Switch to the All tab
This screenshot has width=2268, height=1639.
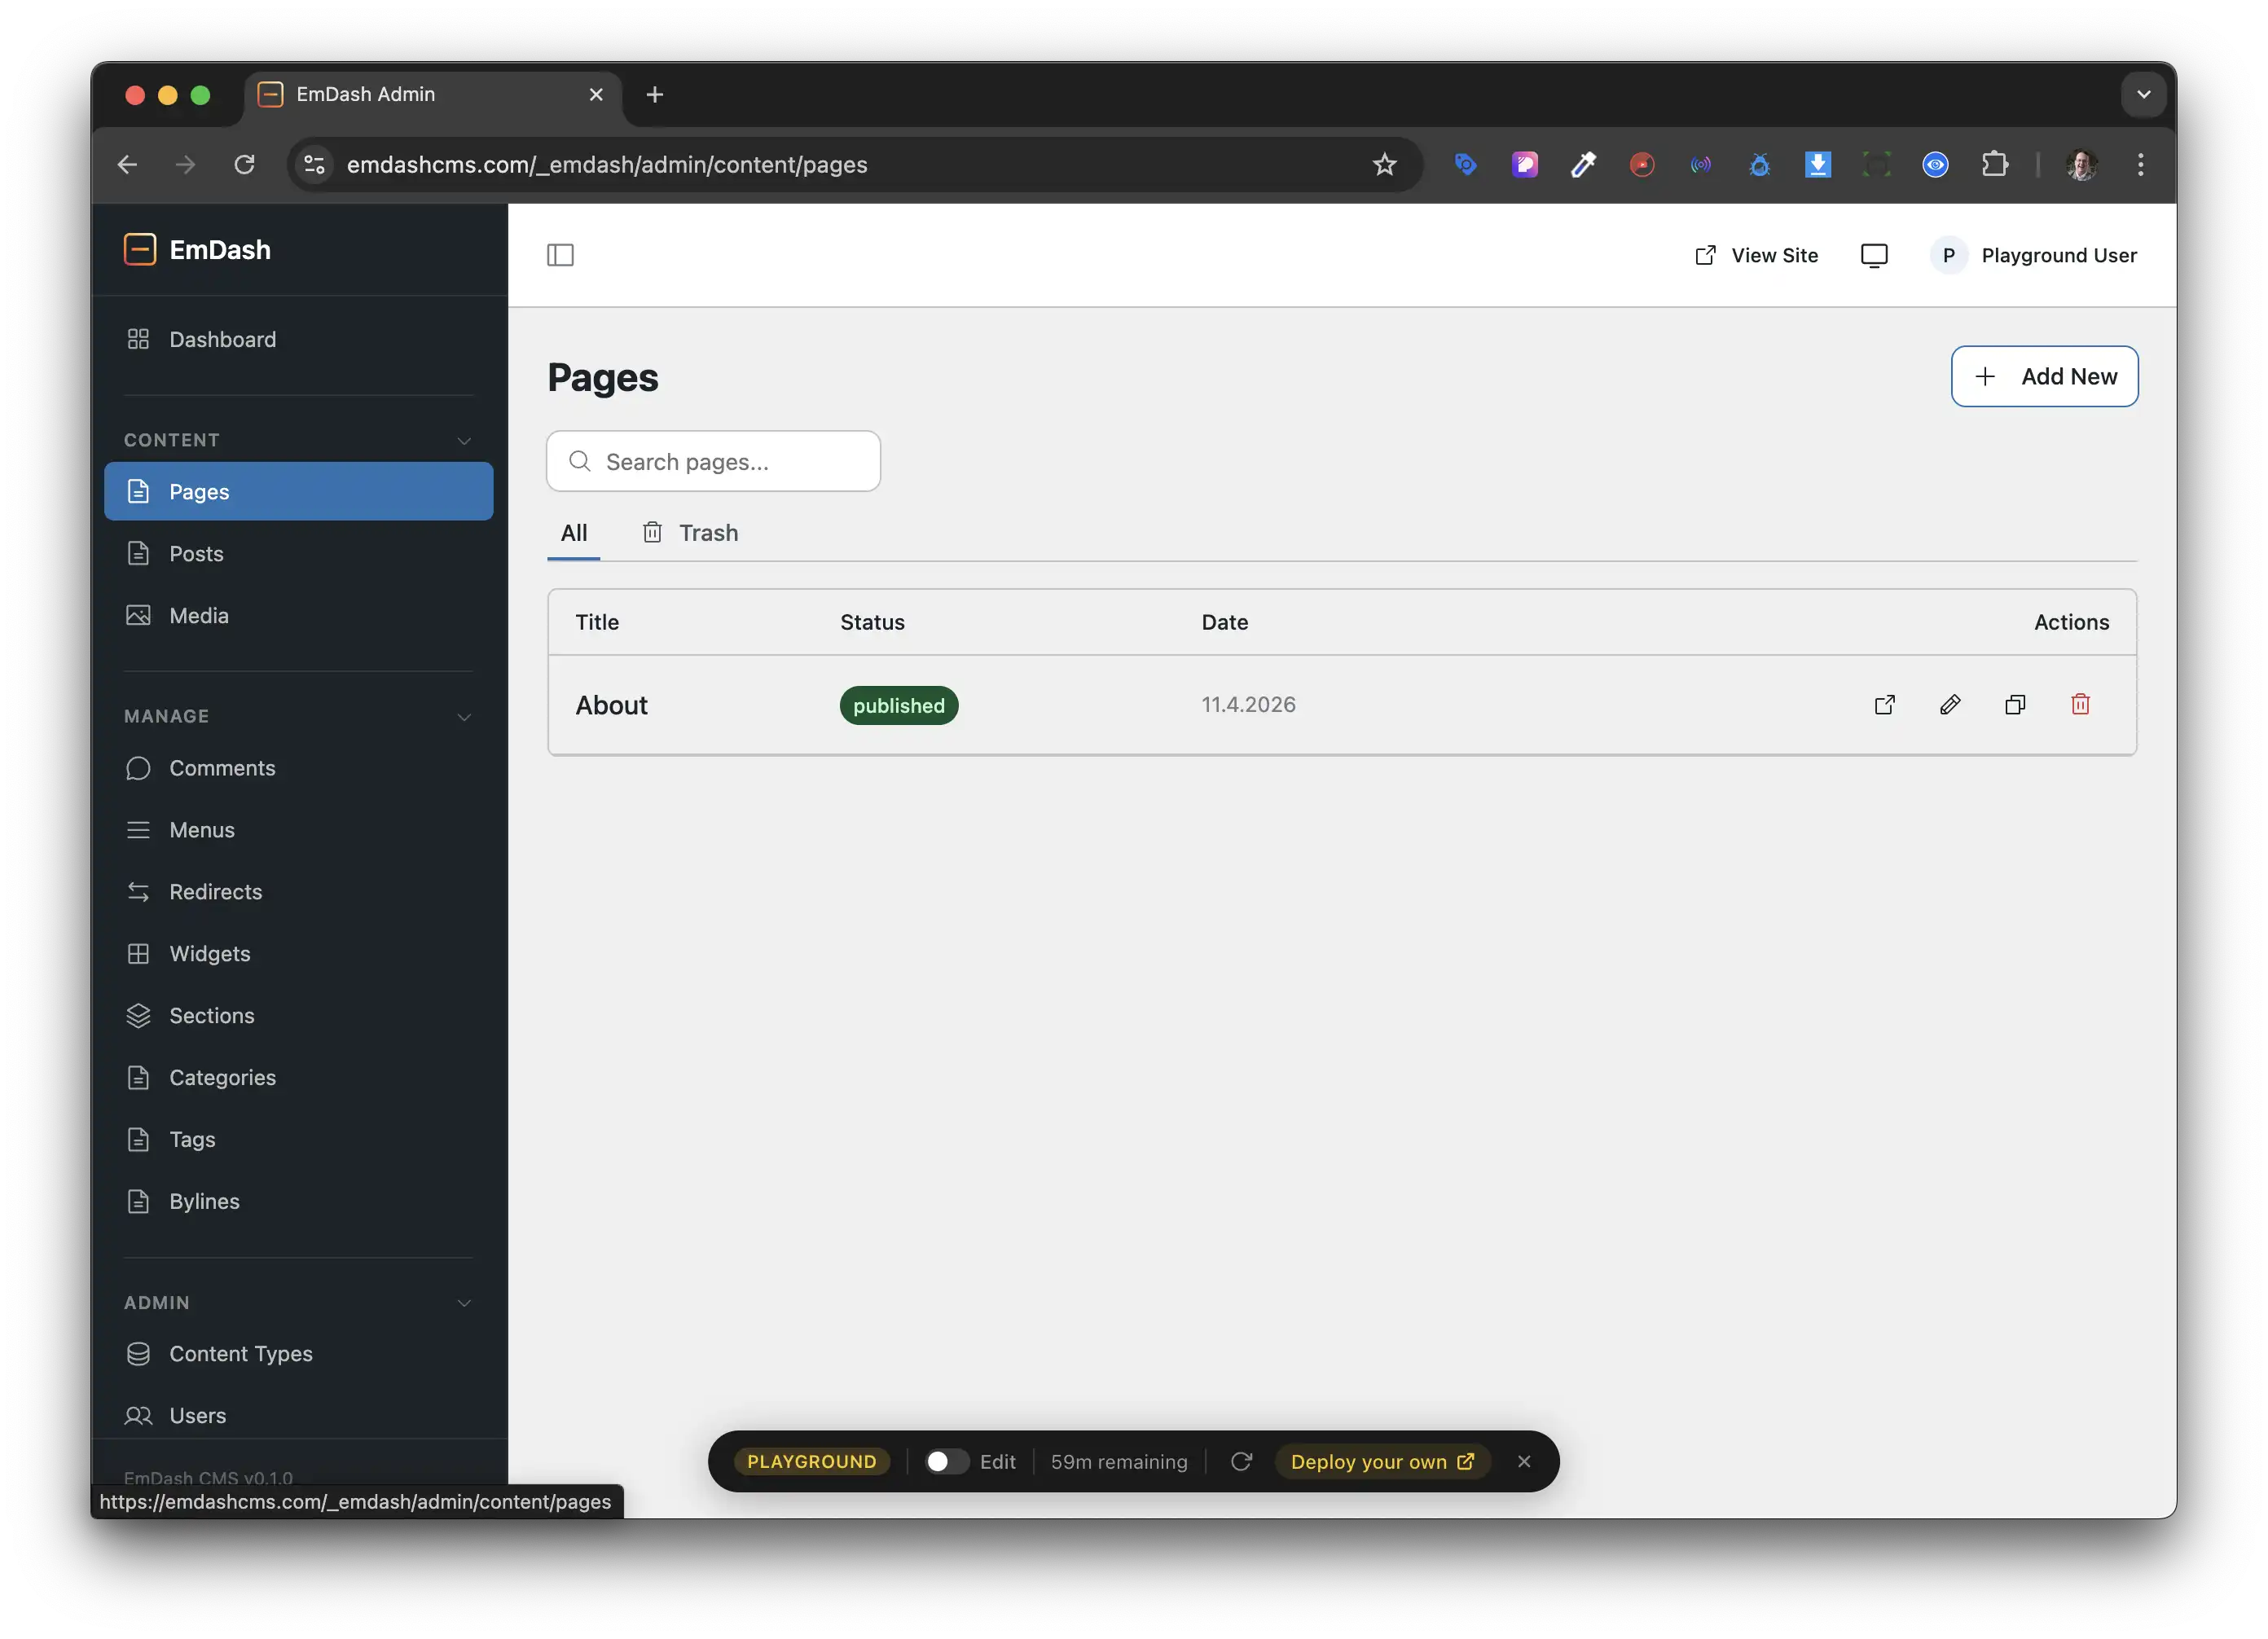tap(574, 533)
